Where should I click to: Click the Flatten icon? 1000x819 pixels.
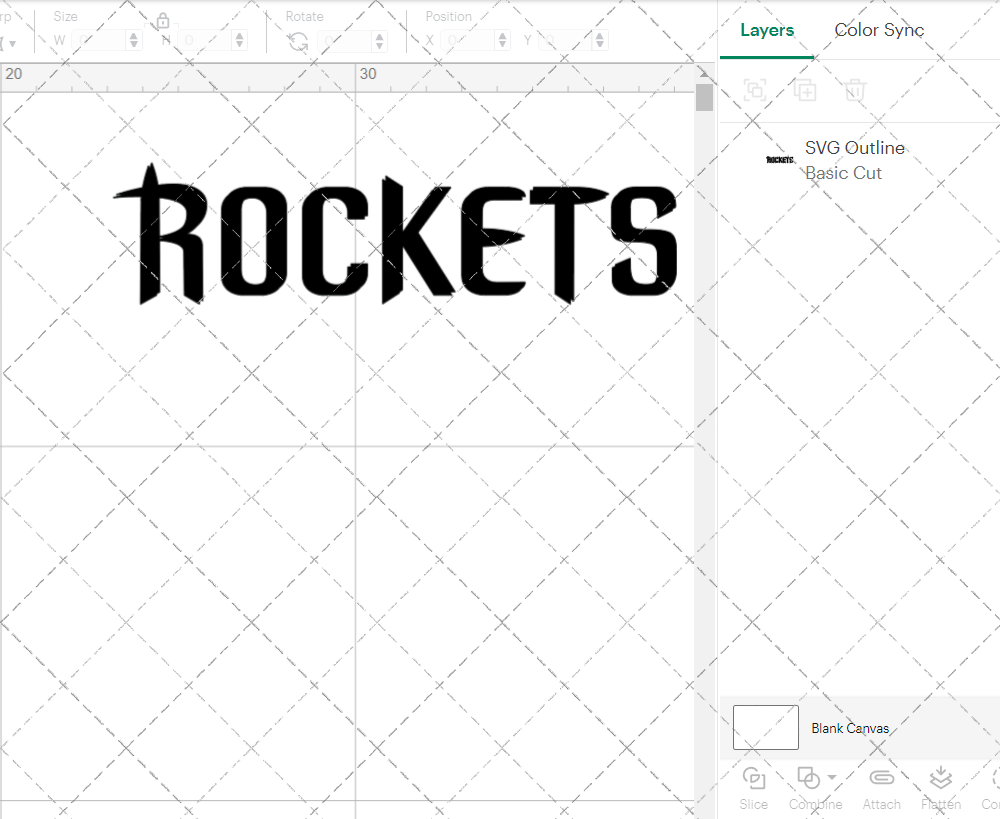click(x=940, y=778)
